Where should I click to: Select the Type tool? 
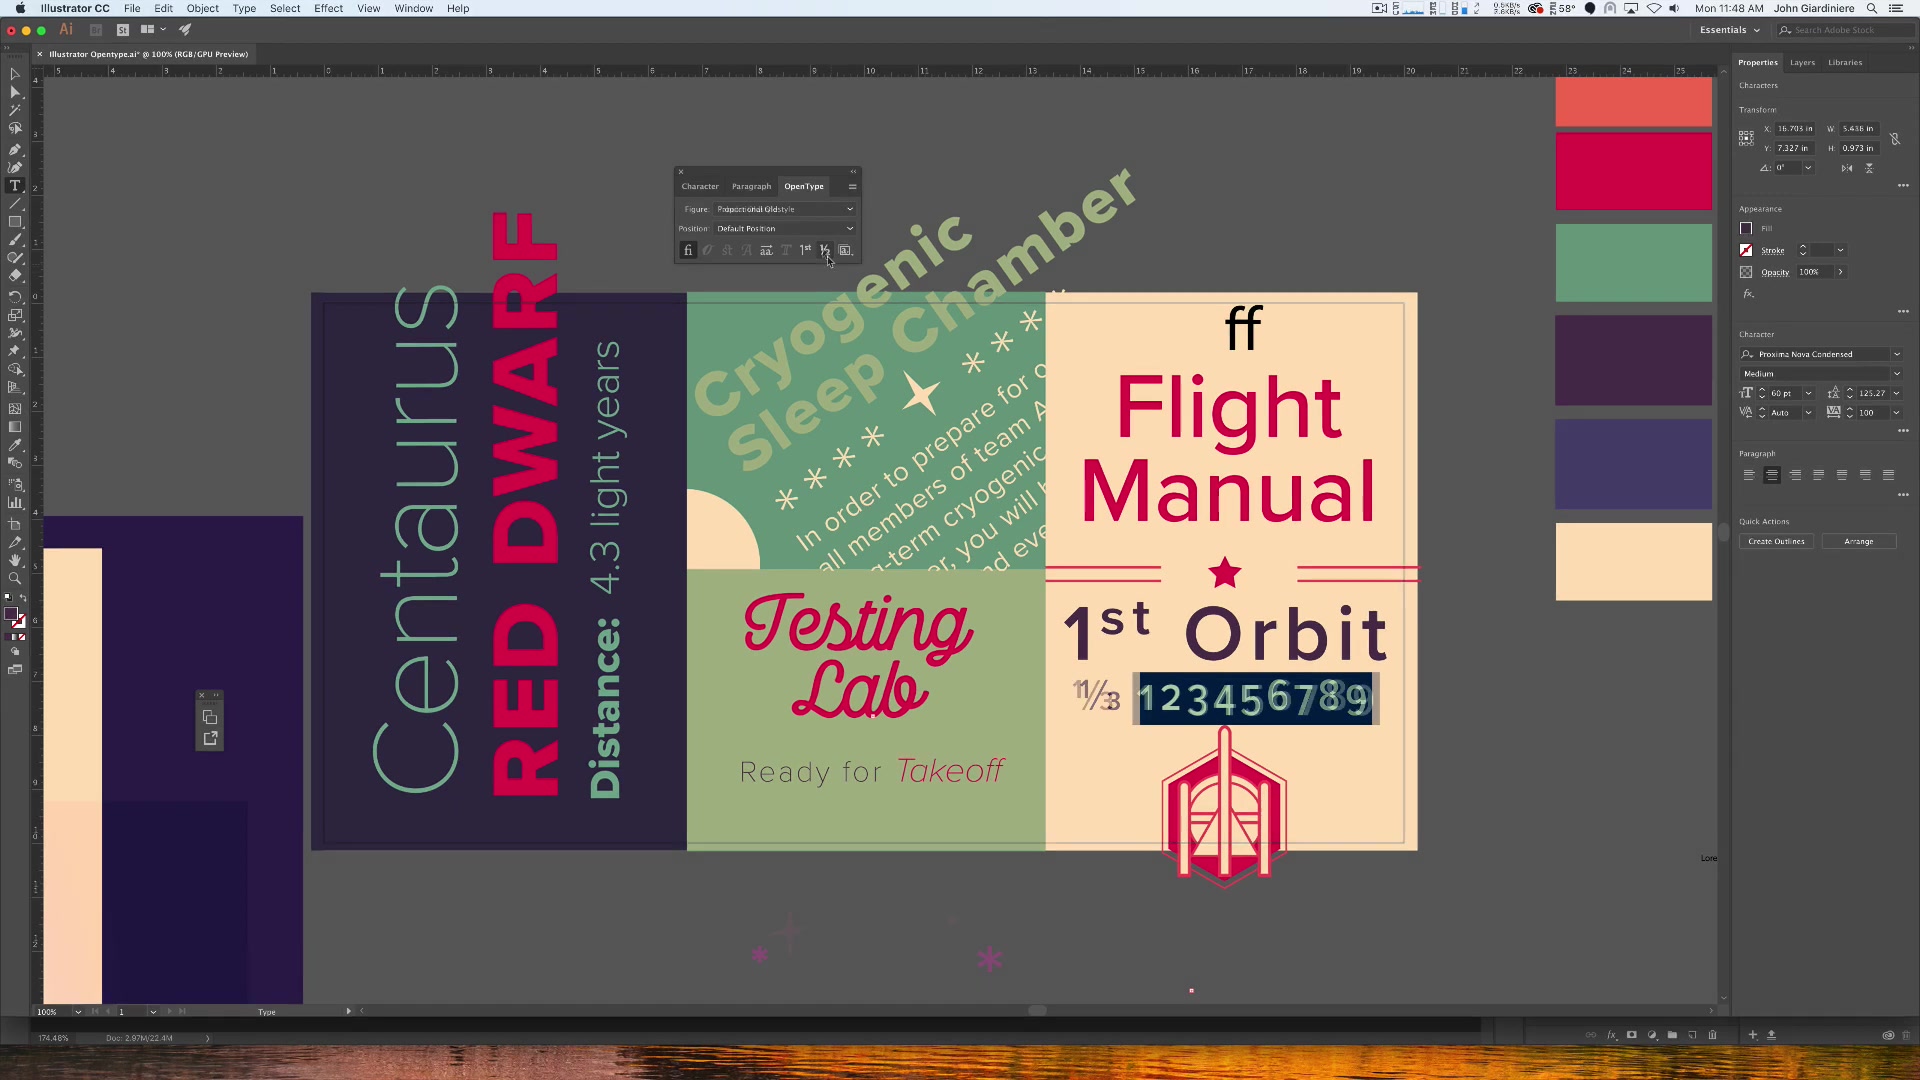coord(15,186)
